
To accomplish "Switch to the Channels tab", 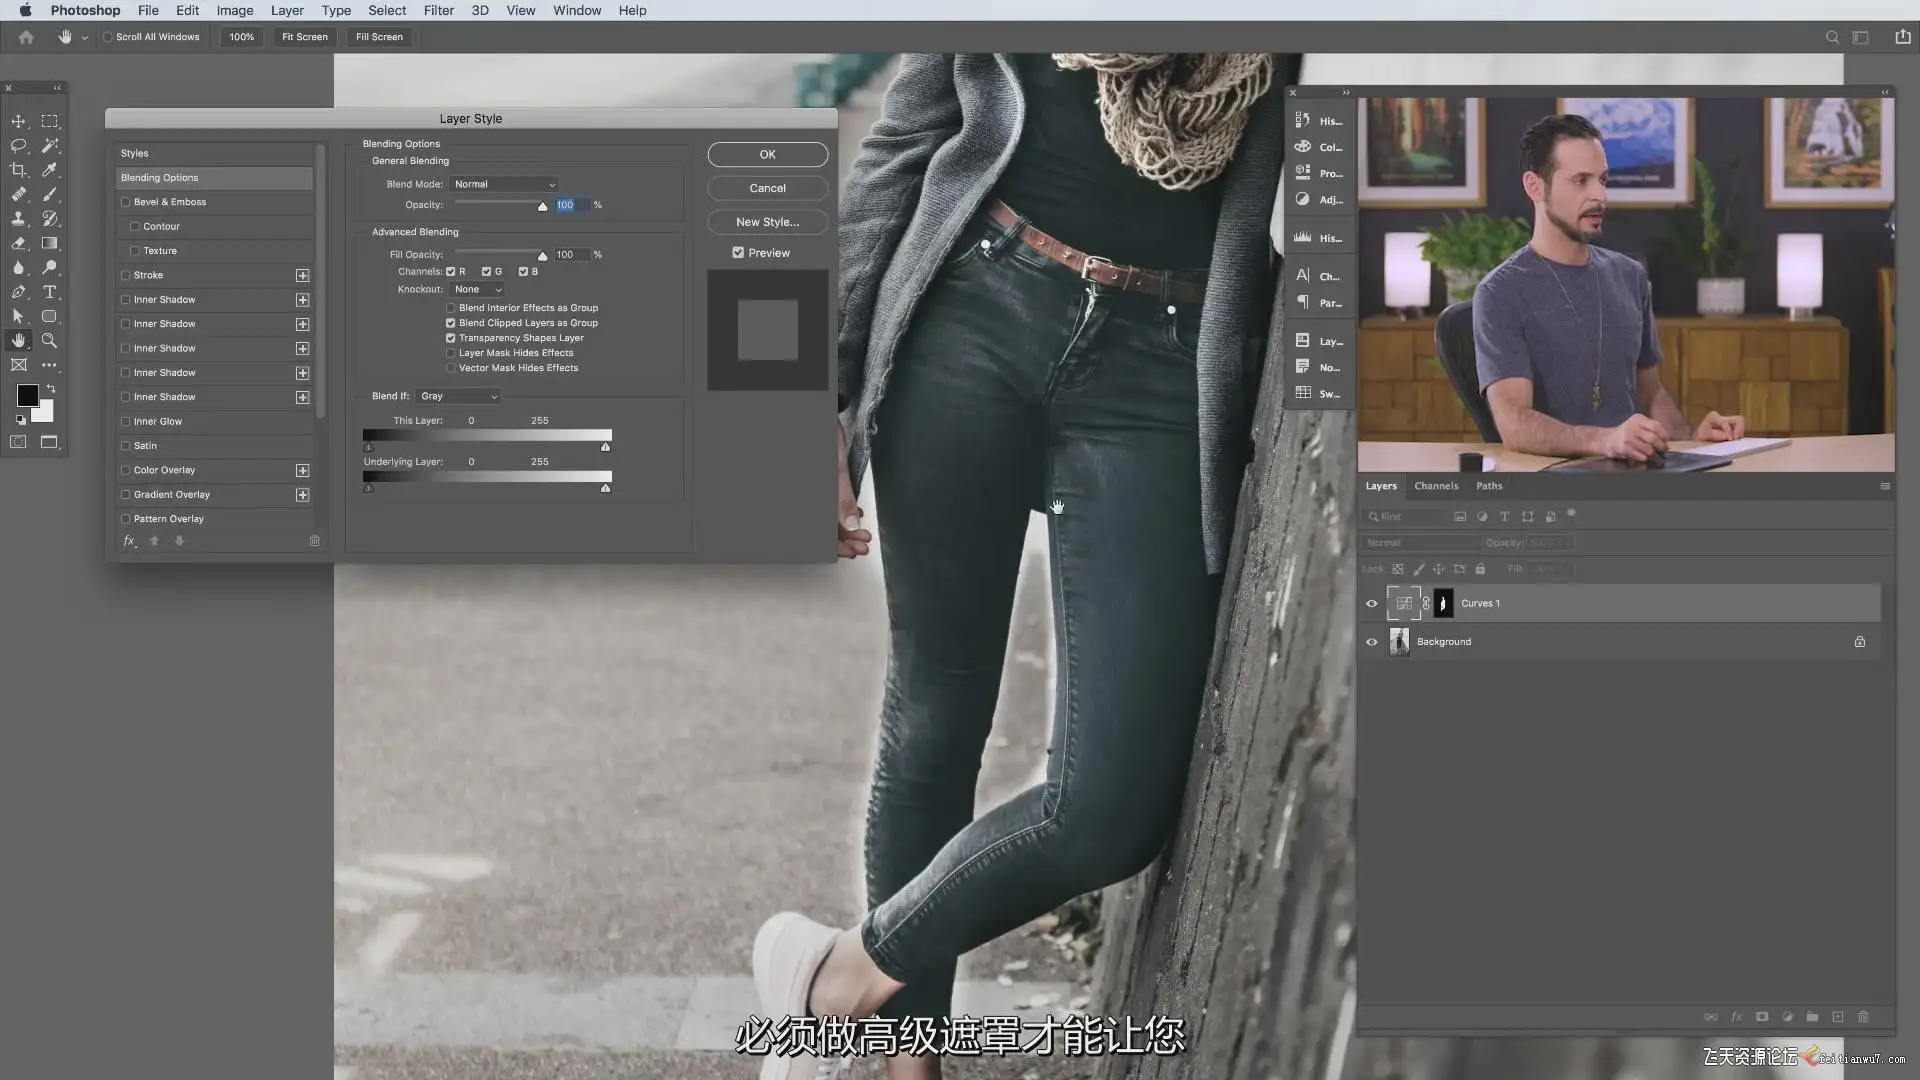I will (1436, 486).
